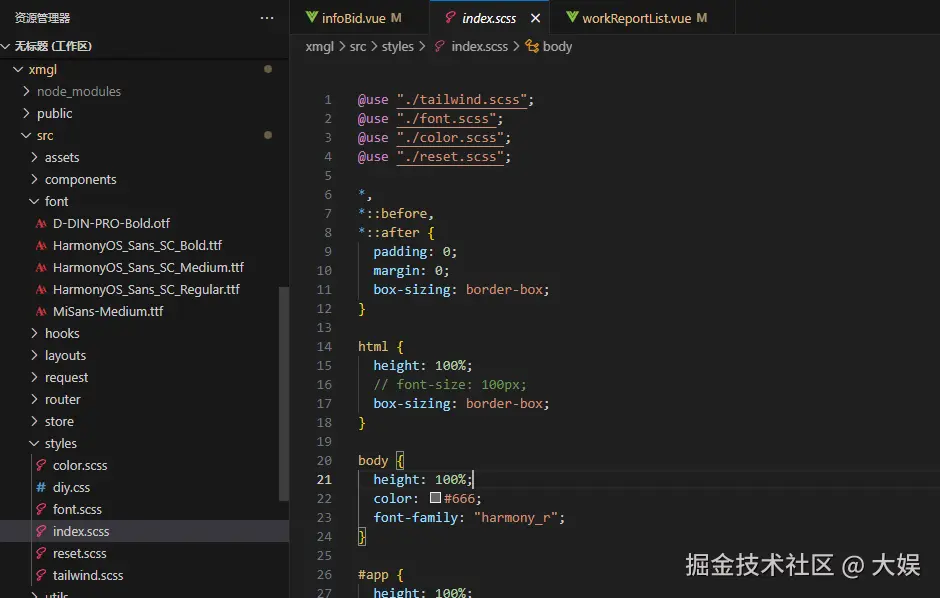Expand the components folder
This screenshot has width=940, height=598.
click(x=34, y=179)
